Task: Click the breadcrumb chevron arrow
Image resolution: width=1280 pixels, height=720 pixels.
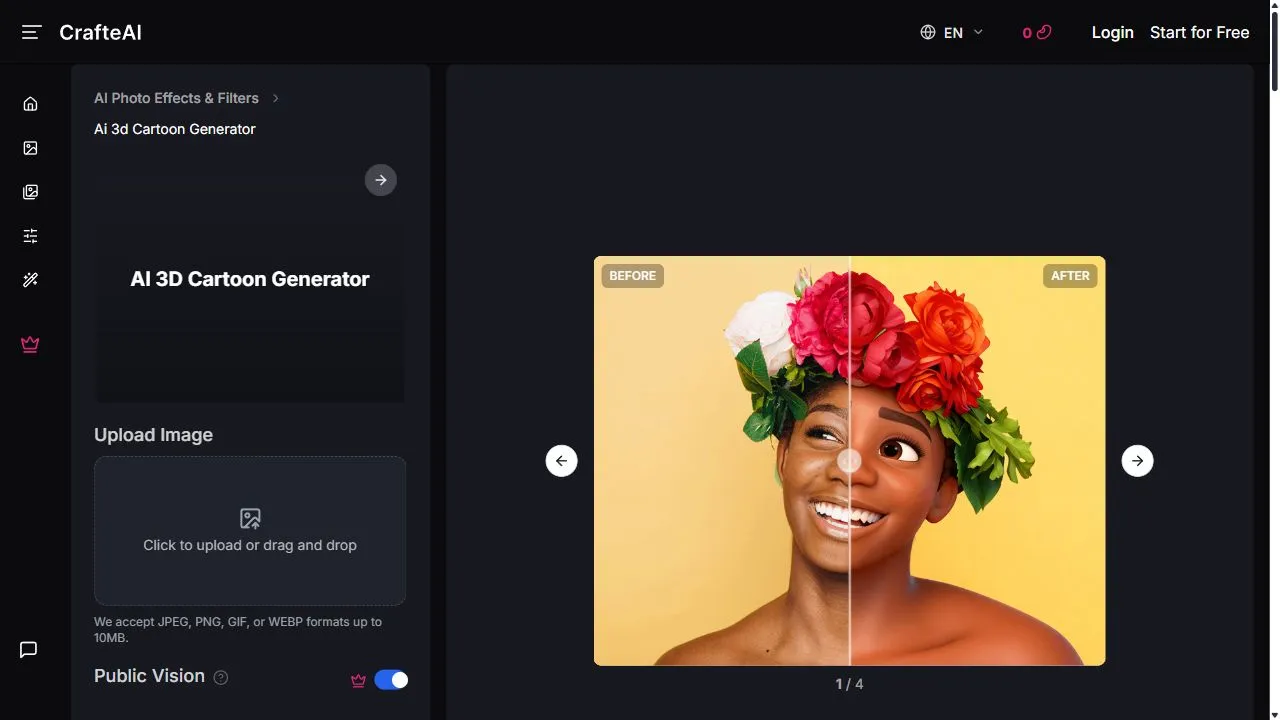Action: (276, 98)
